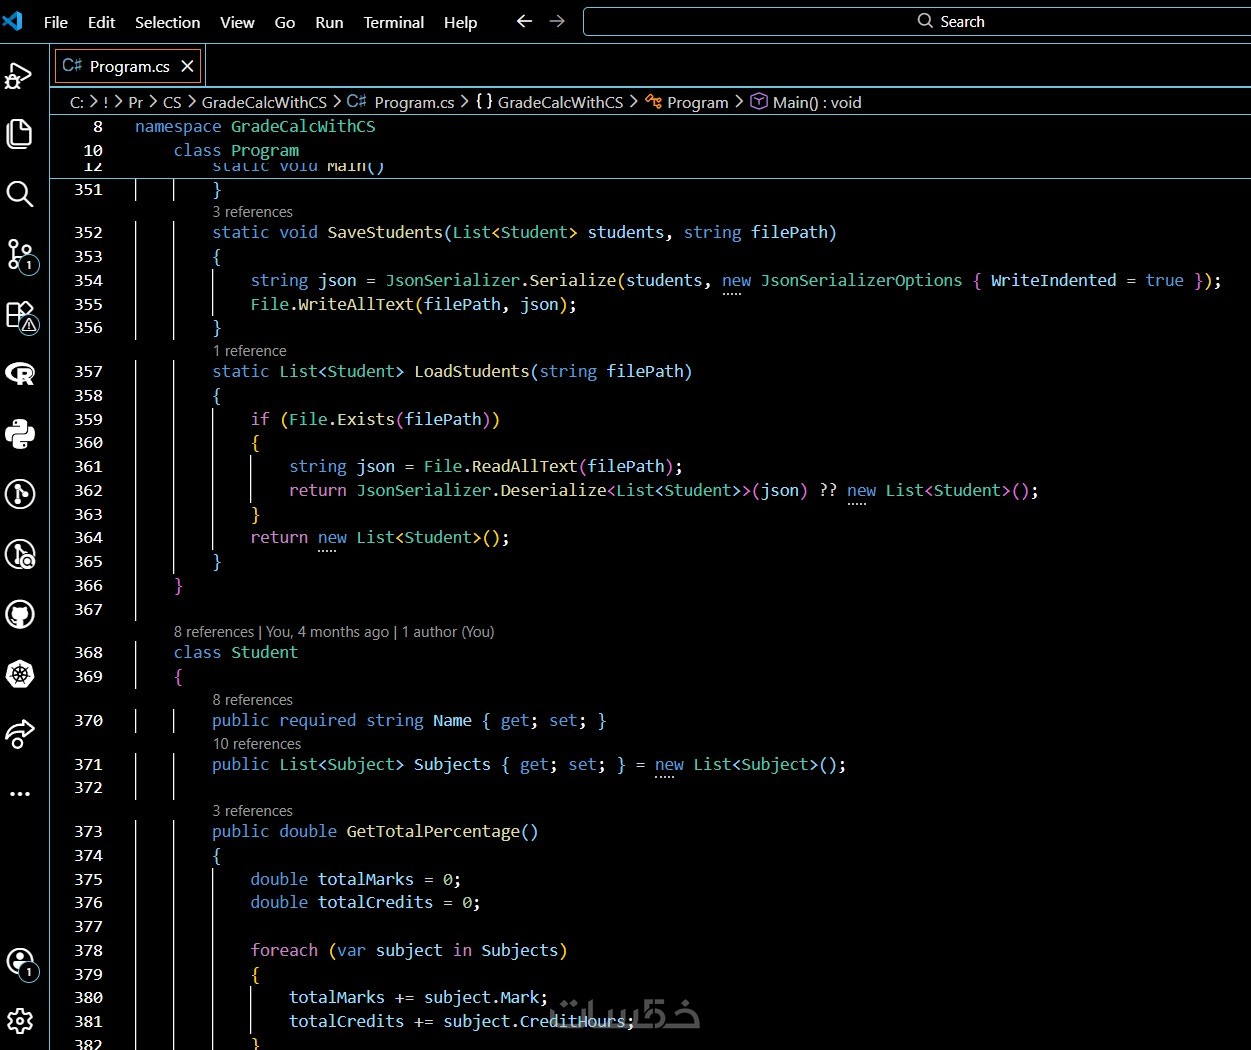This screenshot has height=1050, width=1251.
Task: Open the Explorer file panel
Action: 20,134
